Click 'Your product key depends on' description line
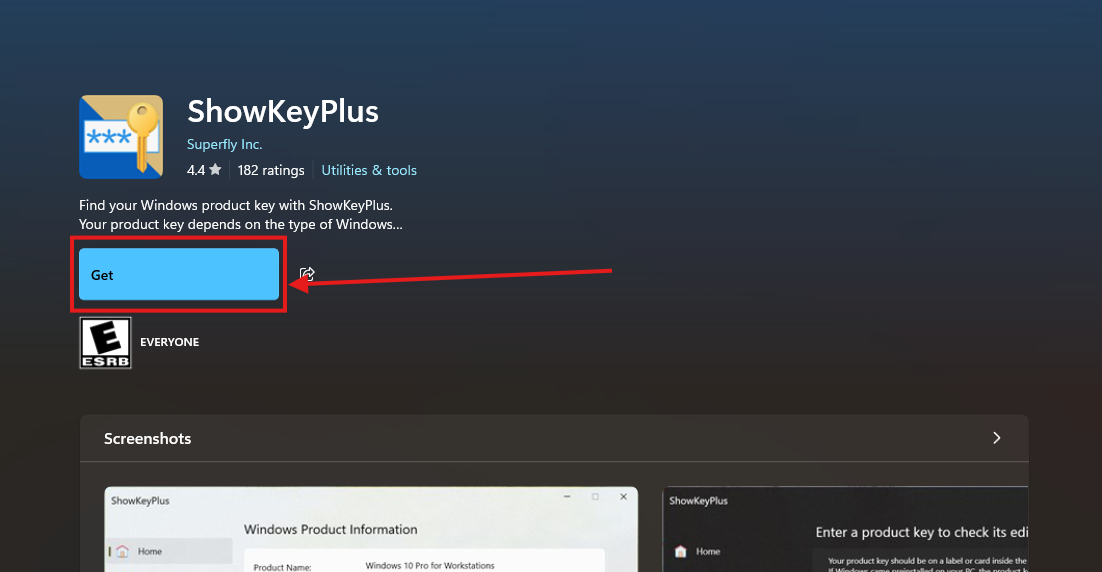Screen dimensions: 1102x572 pyautogui.click(x=240, y=225)
